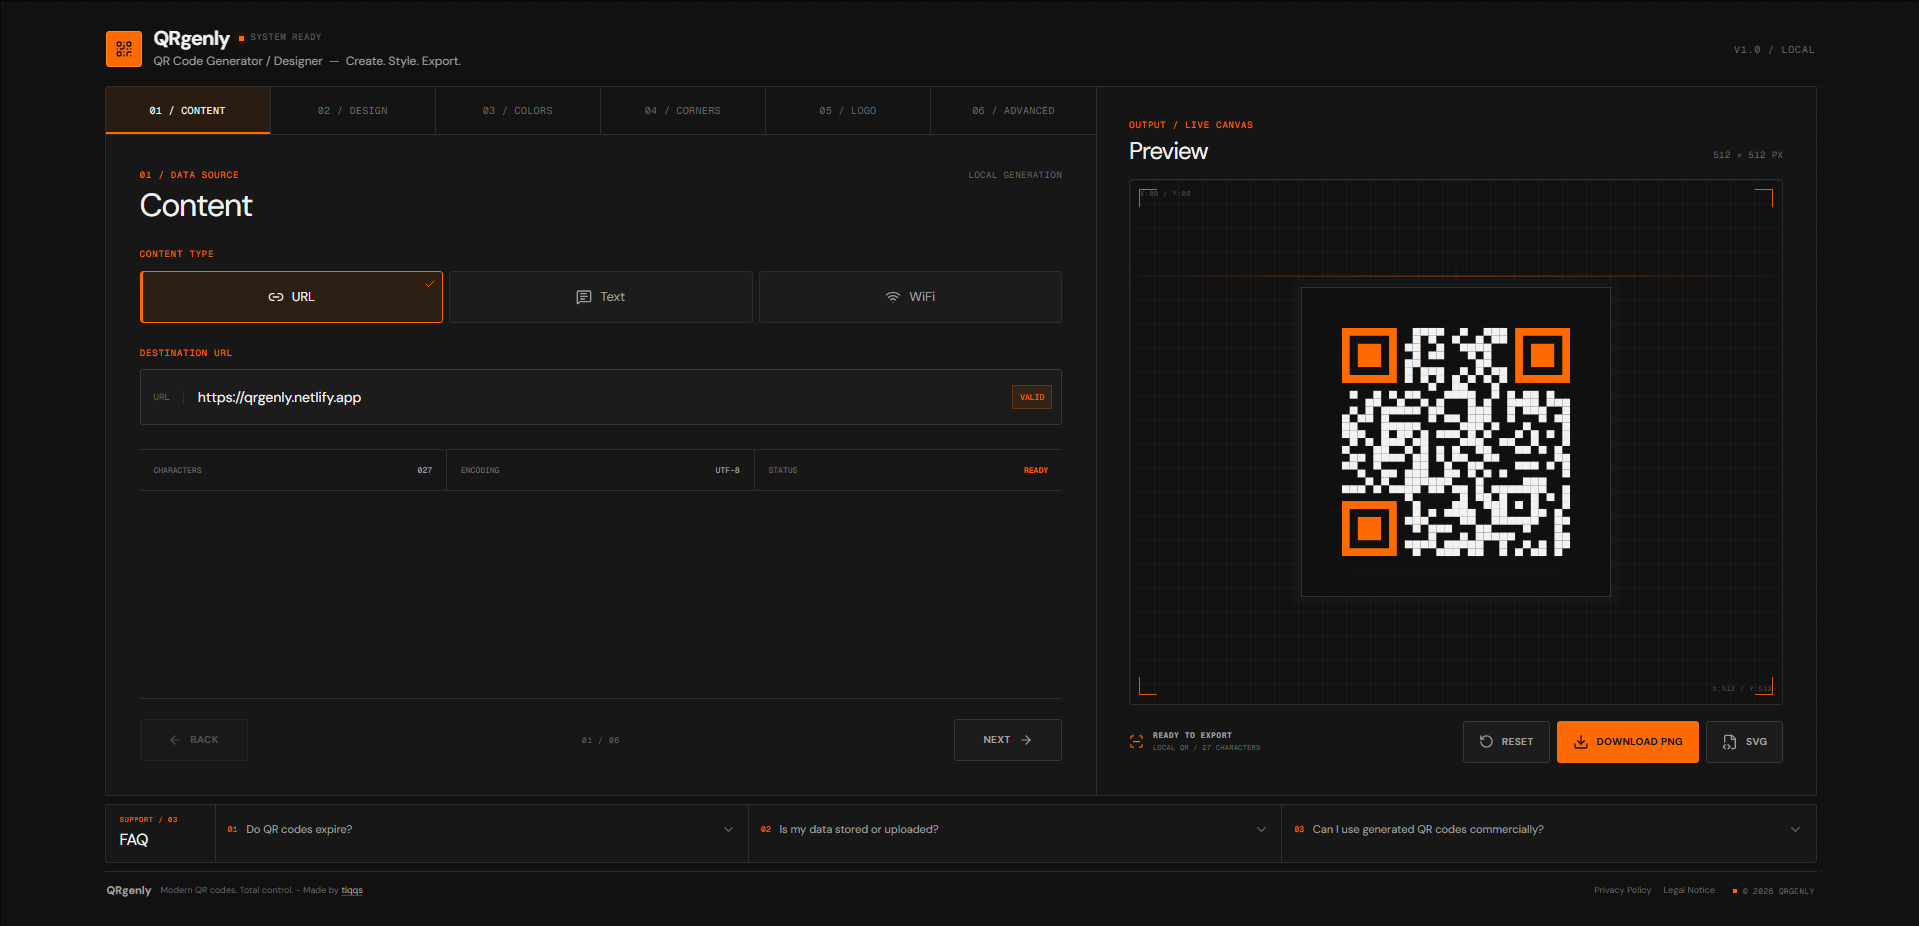Click the 01 / 06 step indicator

click(x=600, y=741)
